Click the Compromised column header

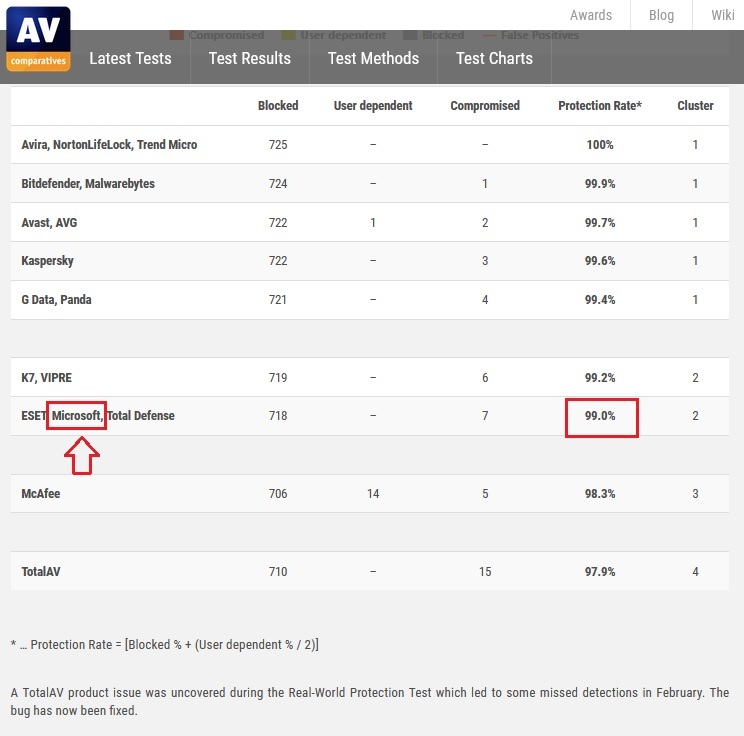point(485,106)
